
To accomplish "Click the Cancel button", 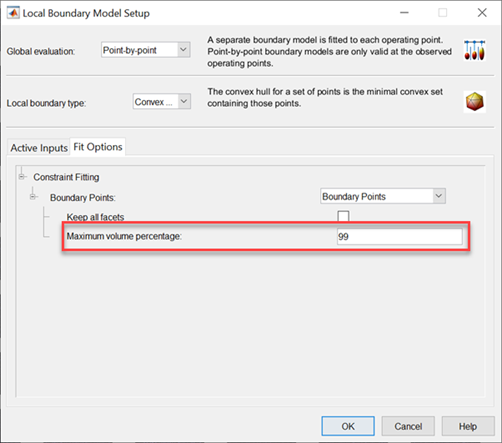I will (x=408, y=426).
